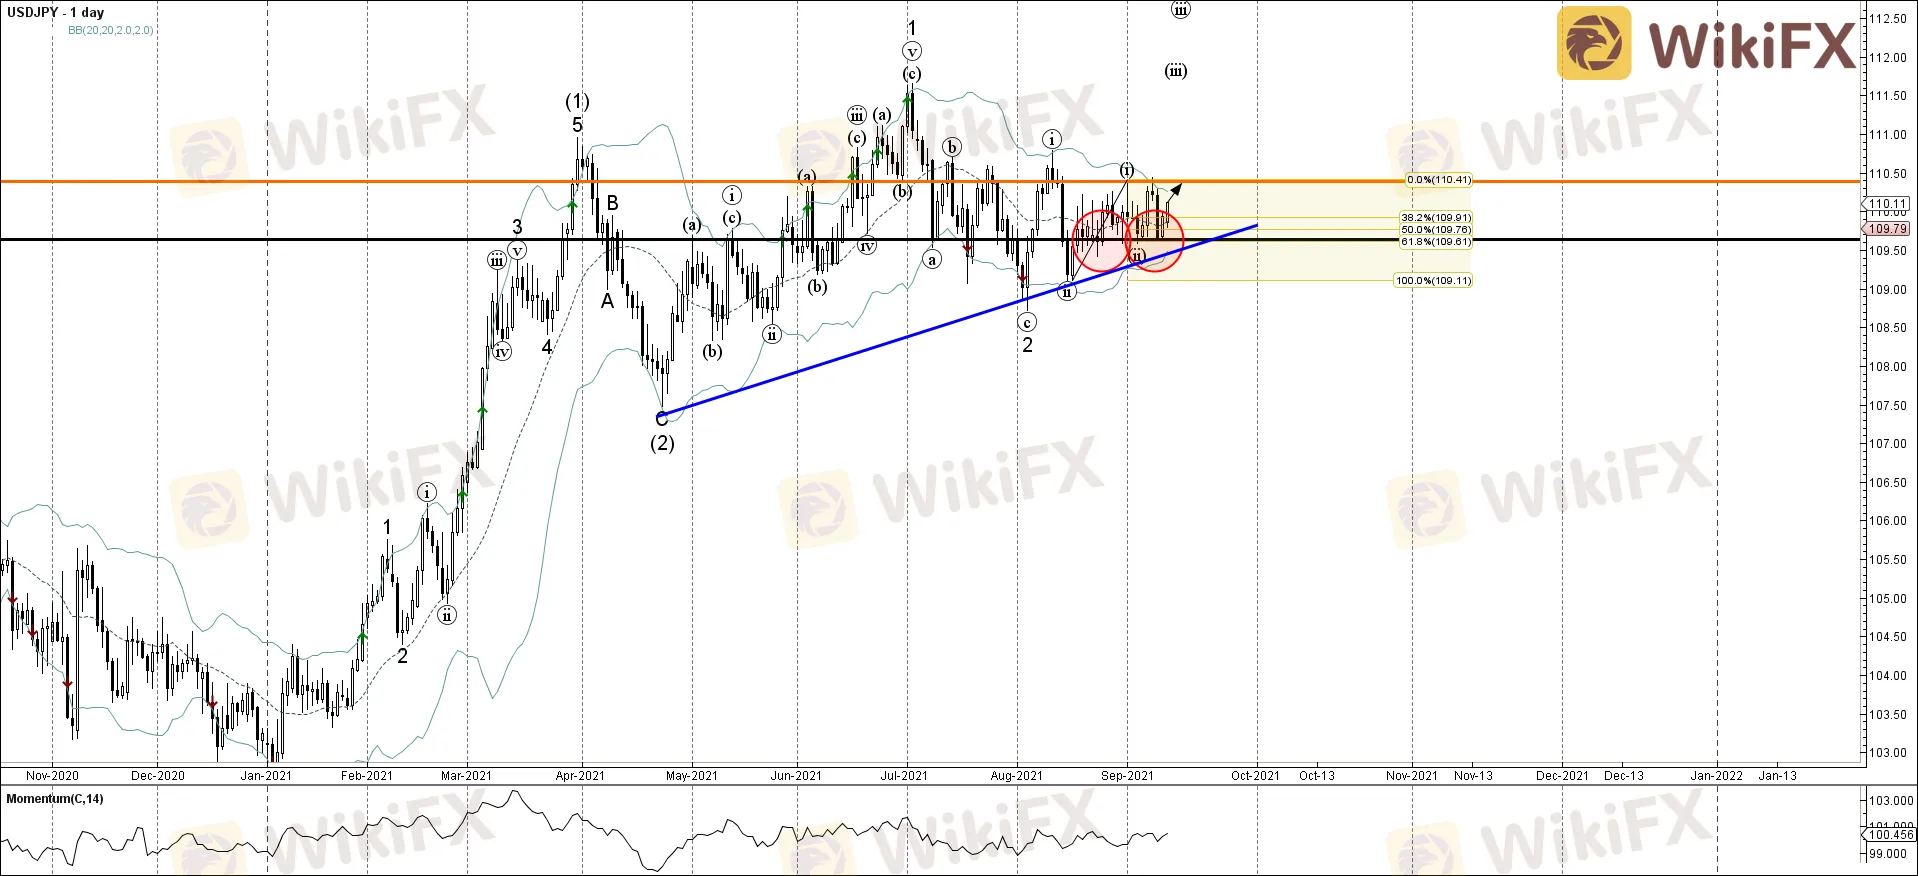Select the BB(20,20,2.0,2.0) indicator label
Screen dimensions: 1918x876
(x=111, y=30)
